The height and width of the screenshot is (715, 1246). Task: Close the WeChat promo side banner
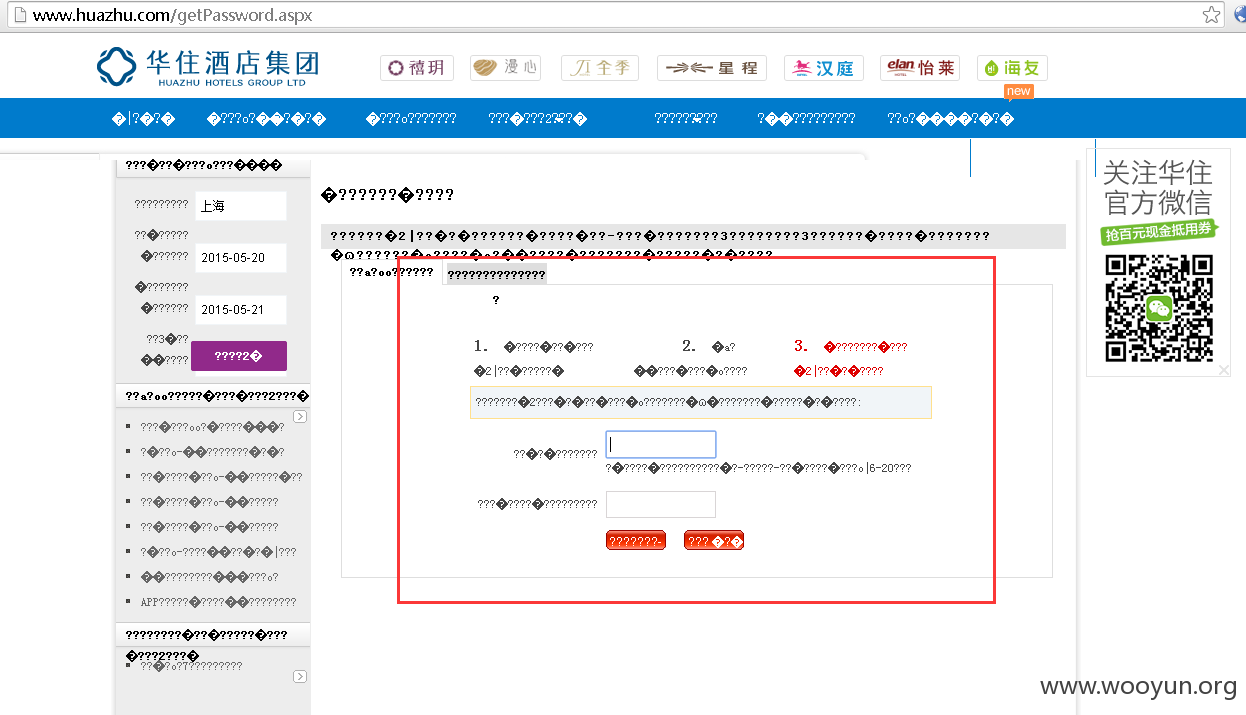(x=1224, y=370)
